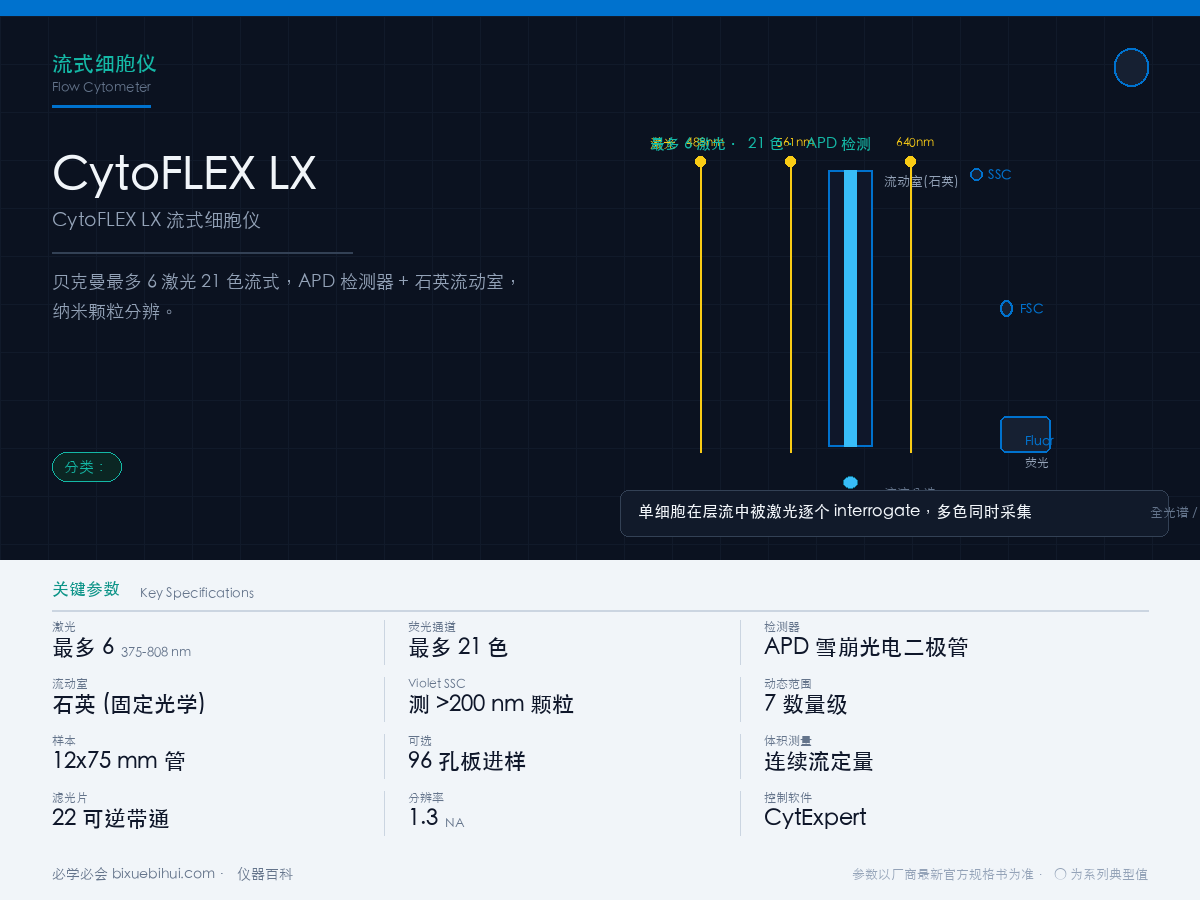This screenshot has width=1200, height=900.
Task: Click the FSC detector ellipse
Action: coord(1006,308)
